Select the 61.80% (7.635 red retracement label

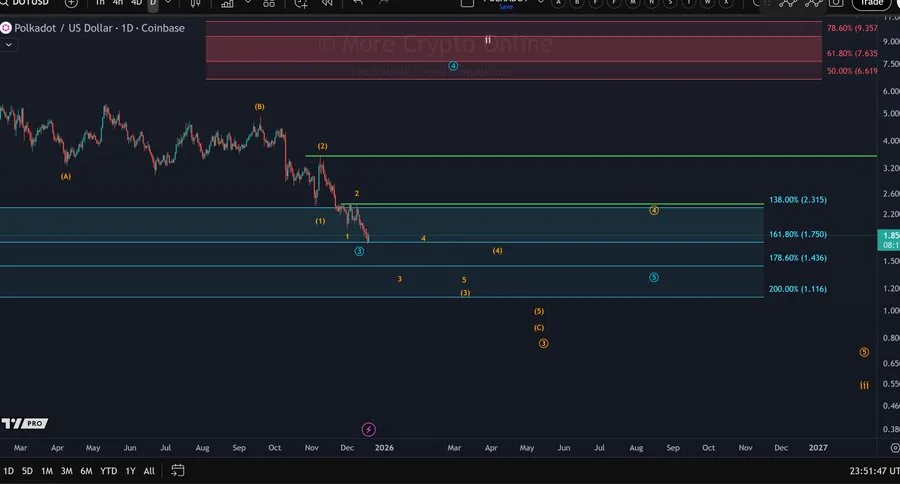click(x=852, y=53)
